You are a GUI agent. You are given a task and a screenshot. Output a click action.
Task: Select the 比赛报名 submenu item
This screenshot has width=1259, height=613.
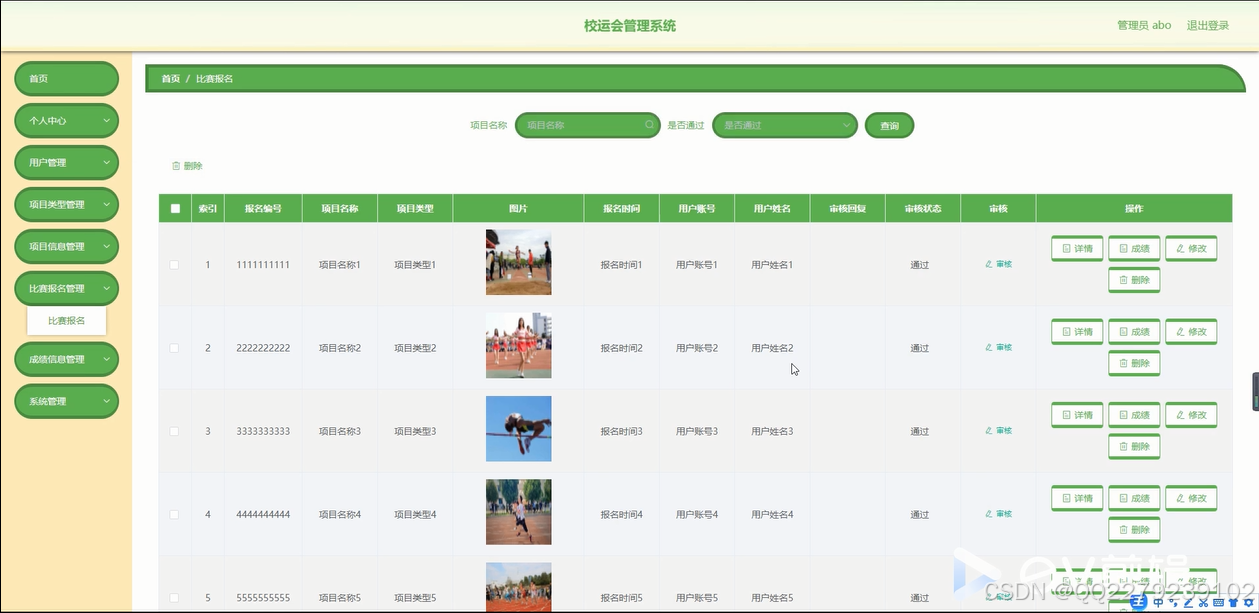[67, 321]
